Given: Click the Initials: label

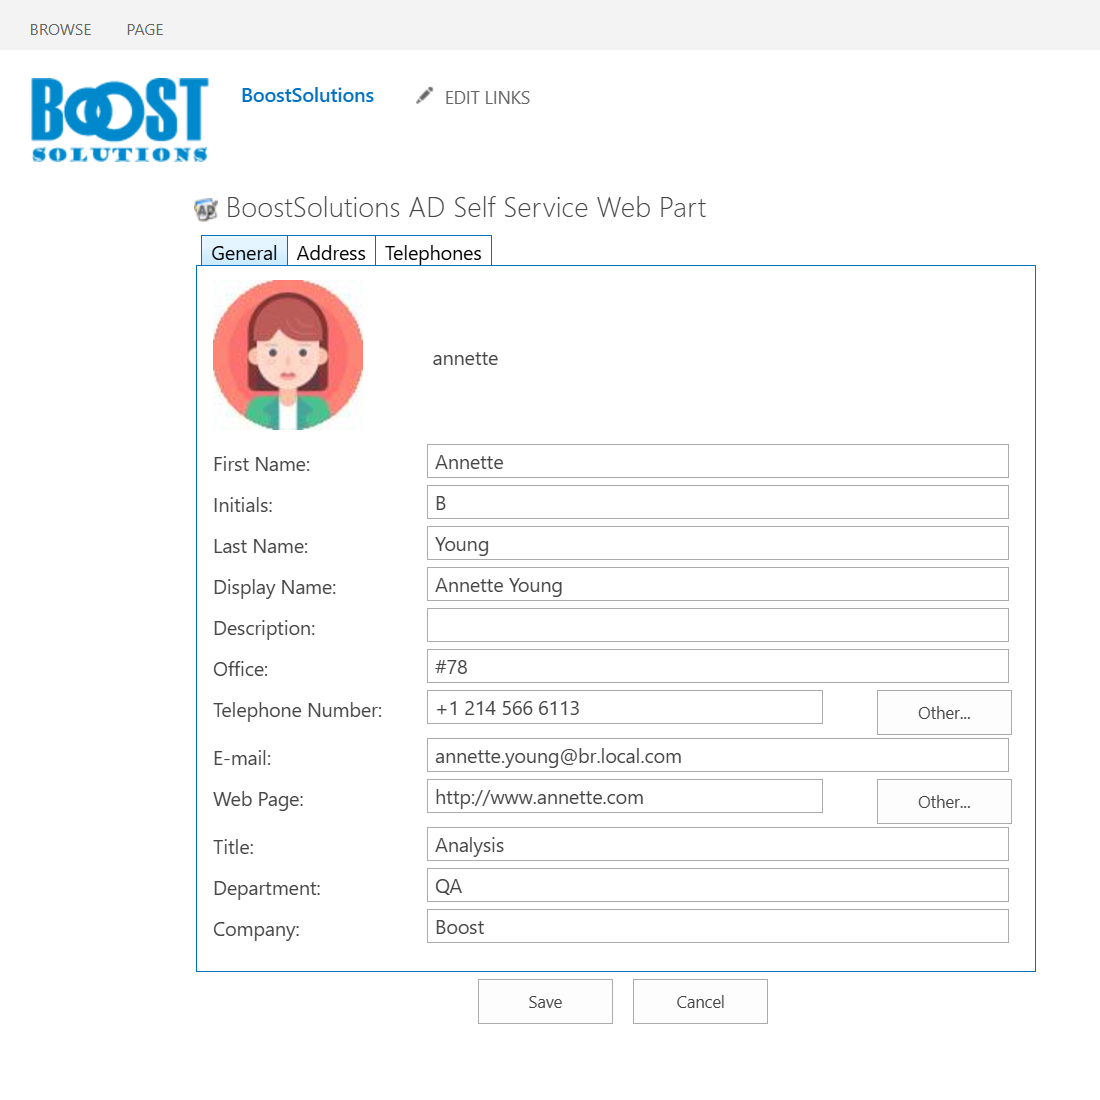Looking at the screenshot, I should pos(243,505).
